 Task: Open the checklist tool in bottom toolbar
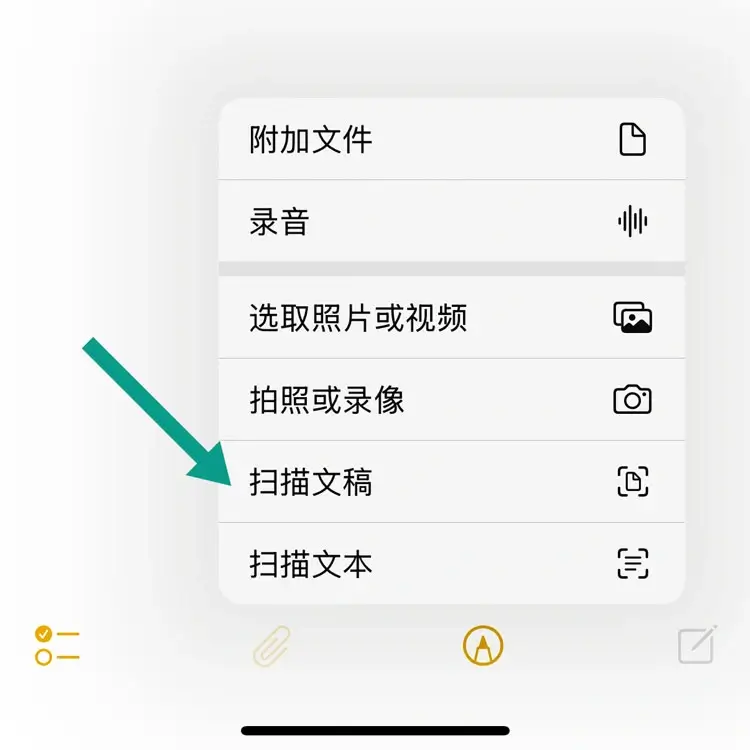point(57,645)
